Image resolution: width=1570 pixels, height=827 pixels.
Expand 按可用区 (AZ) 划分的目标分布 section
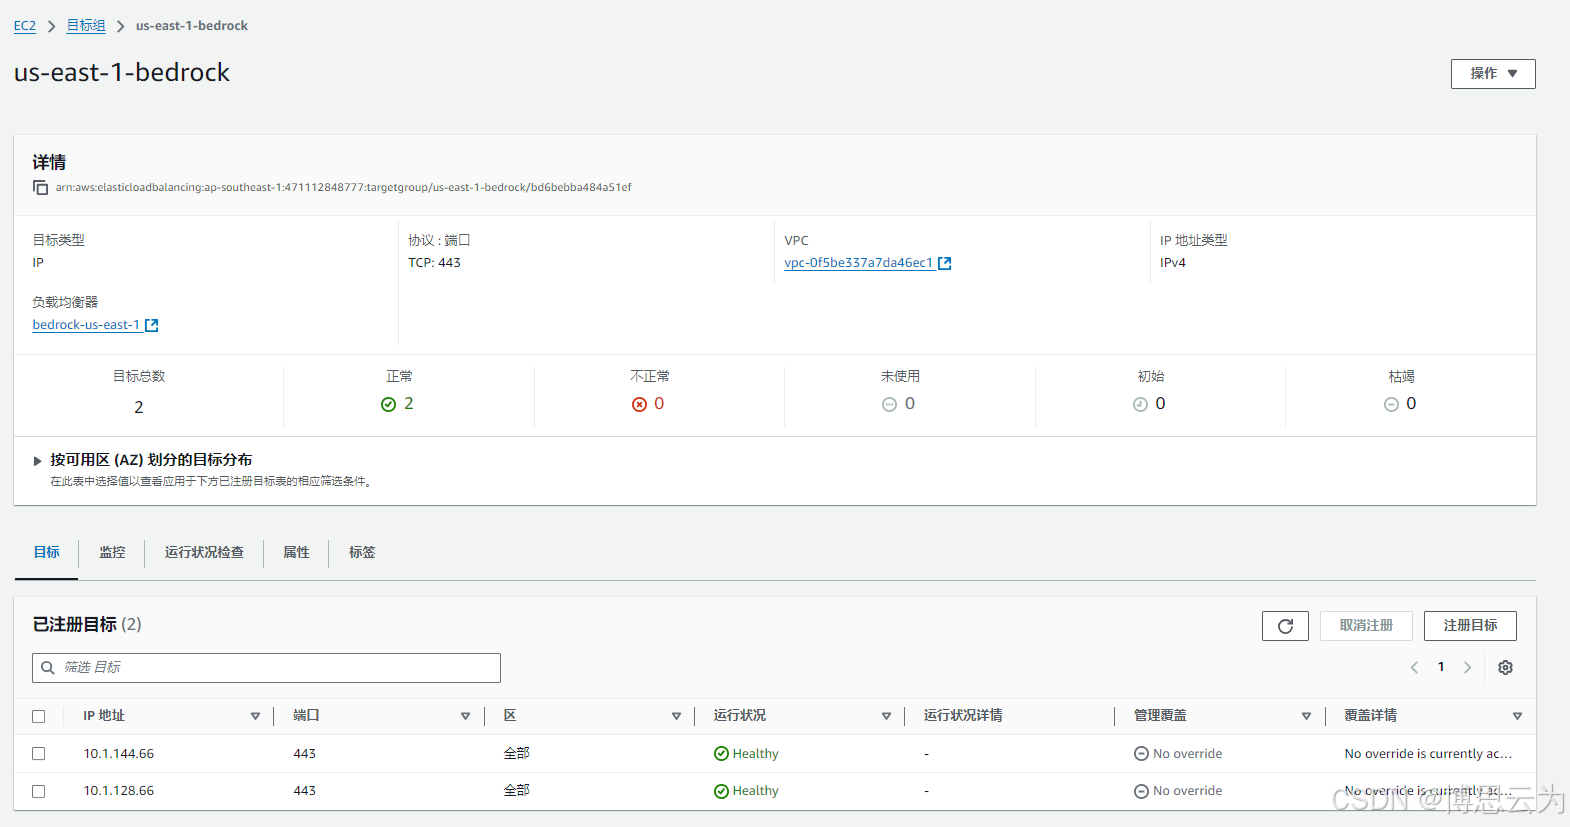pos(38,461)
